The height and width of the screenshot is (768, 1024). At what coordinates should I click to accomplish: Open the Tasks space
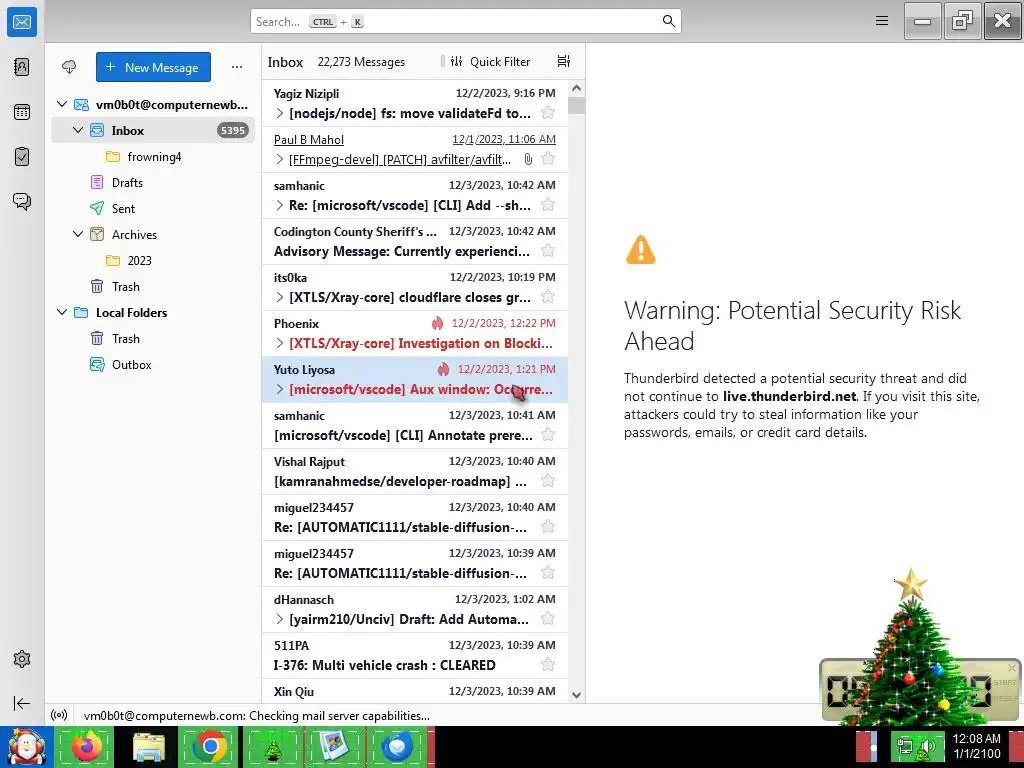22,157
